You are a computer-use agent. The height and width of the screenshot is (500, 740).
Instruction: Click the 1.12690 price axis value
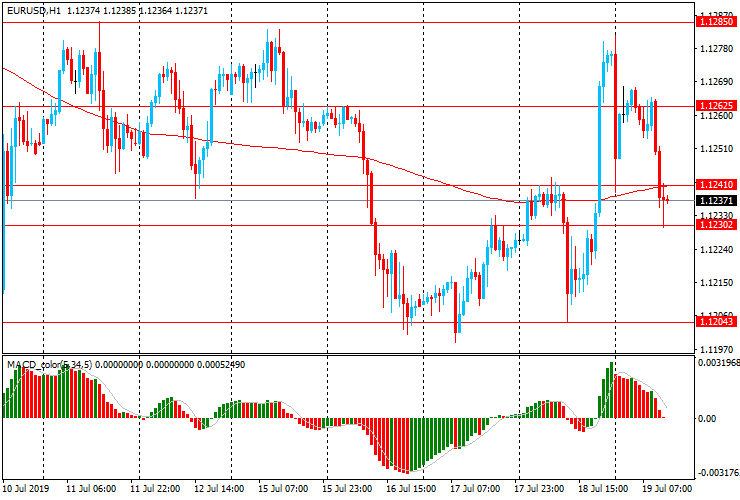coord(717,82)
